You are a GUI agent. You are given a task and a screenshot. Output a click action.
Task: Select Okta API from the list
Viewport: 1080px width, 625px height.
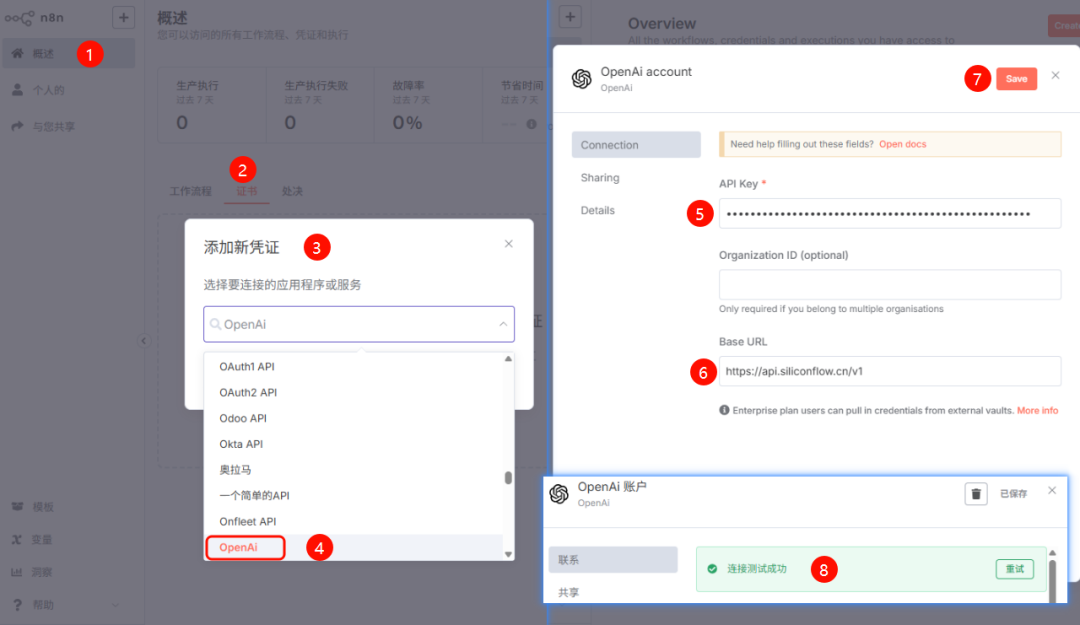353,444
